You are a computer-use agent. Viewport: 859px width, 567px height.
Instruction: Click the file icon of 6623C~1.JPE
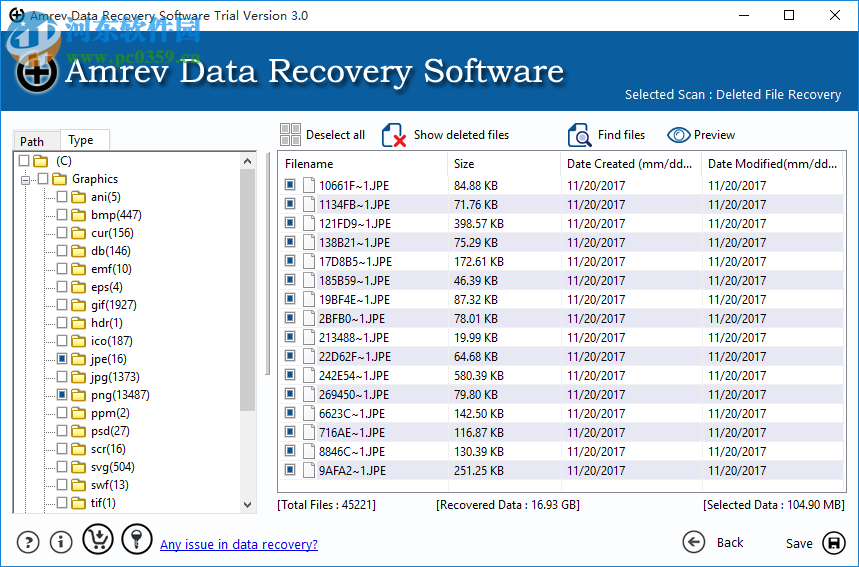click(309, 413)
